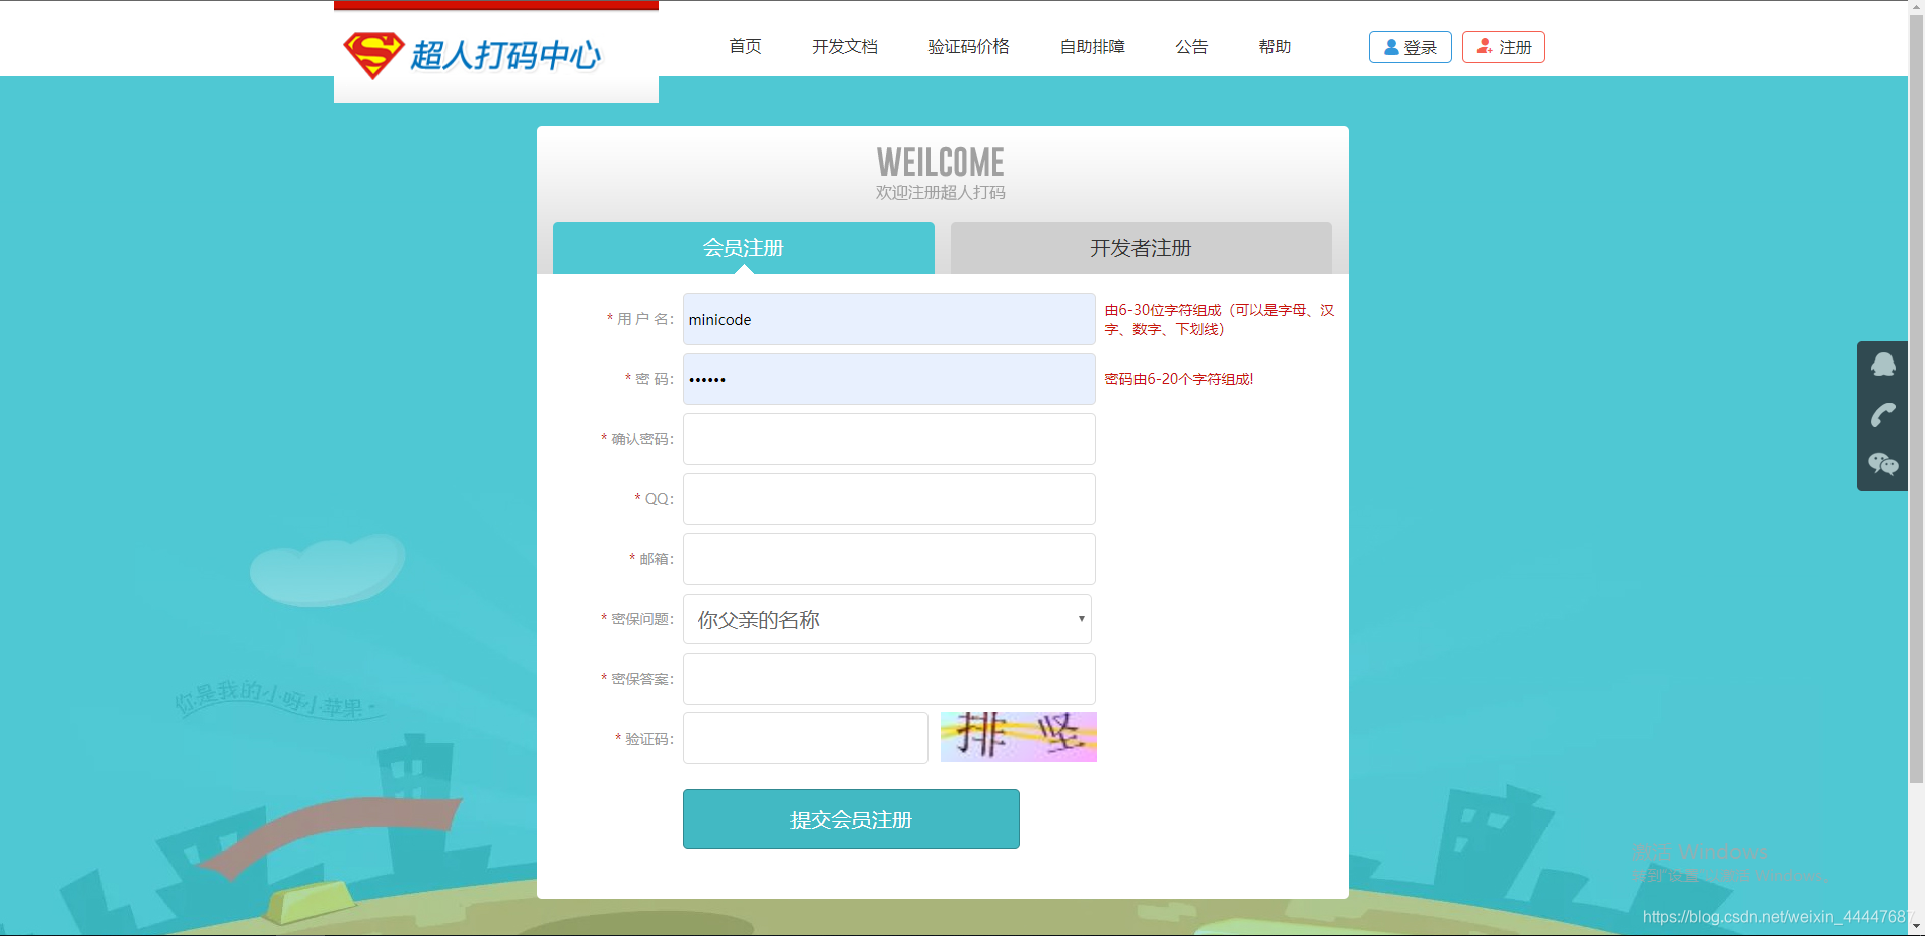Submit with 提交会员注册 button
The height and width of the screenshot is (936, 1925).
coord(851,819)
